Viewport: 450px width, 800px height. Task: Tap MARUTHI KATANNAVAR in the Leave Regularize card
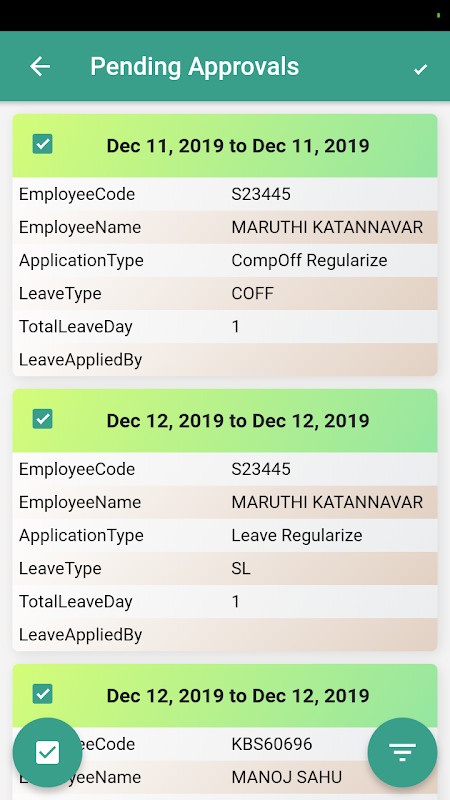click(x=327, y=503)
